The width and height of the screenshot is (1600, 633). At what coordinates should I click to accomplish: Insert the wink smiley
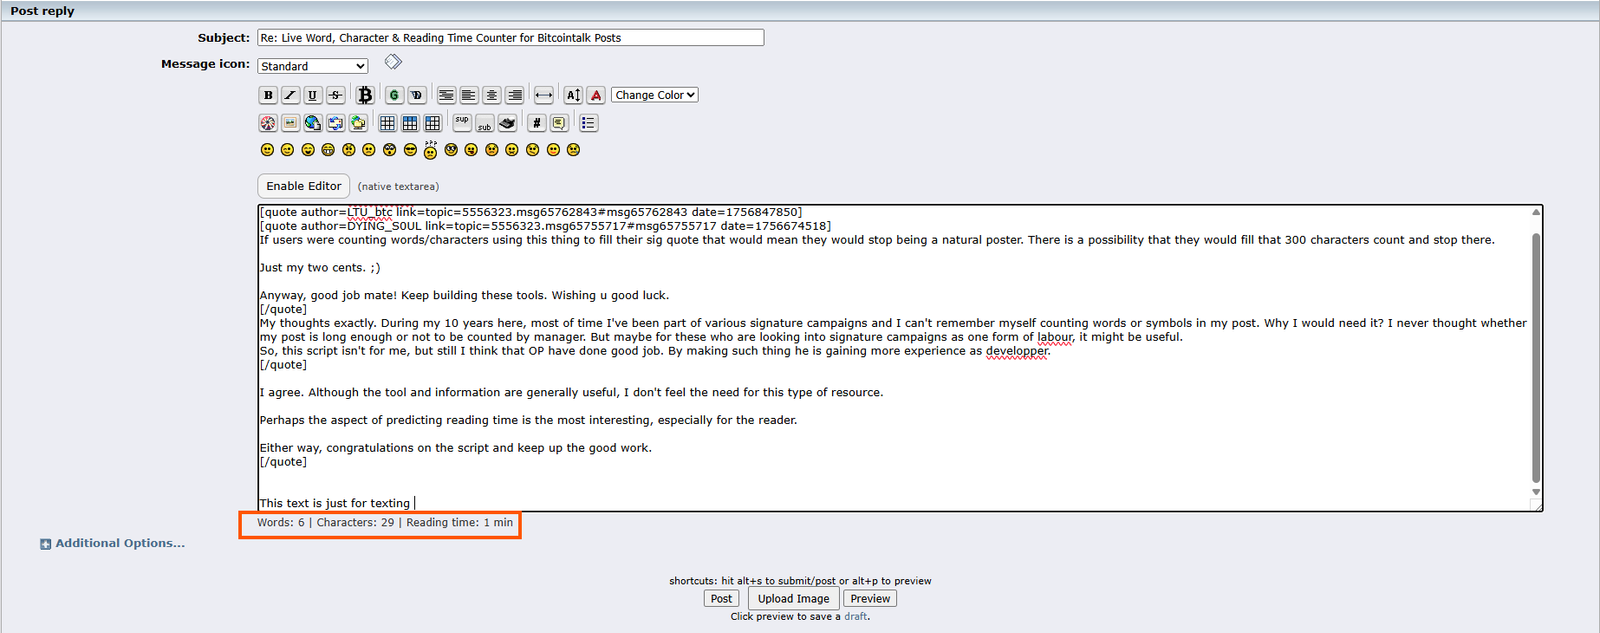(x=287, y=150)
